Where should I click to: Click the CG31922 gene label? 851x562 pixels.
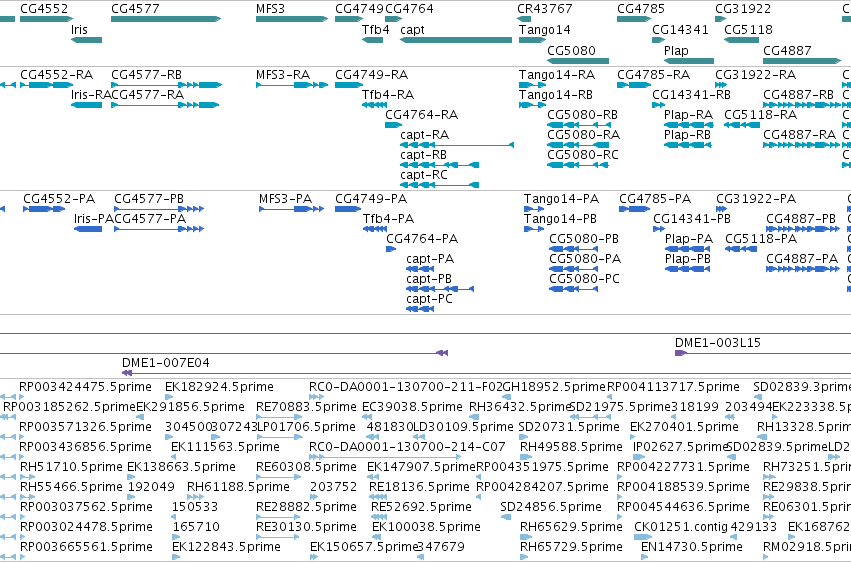coord(743,9)
